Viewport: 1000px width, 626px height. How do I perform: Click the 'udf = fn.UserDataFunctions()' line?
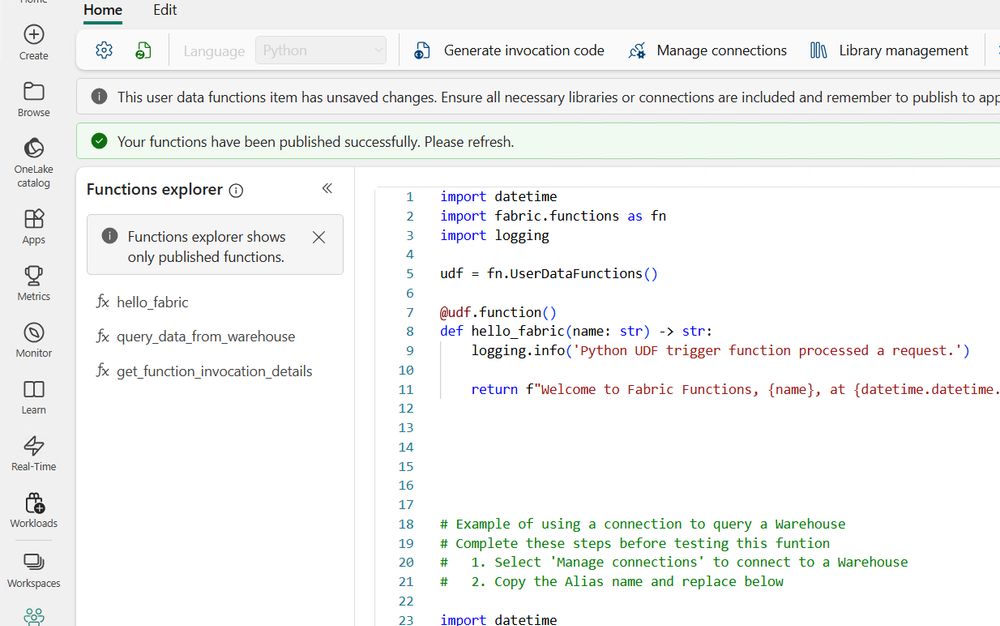[x=548, y=273]
